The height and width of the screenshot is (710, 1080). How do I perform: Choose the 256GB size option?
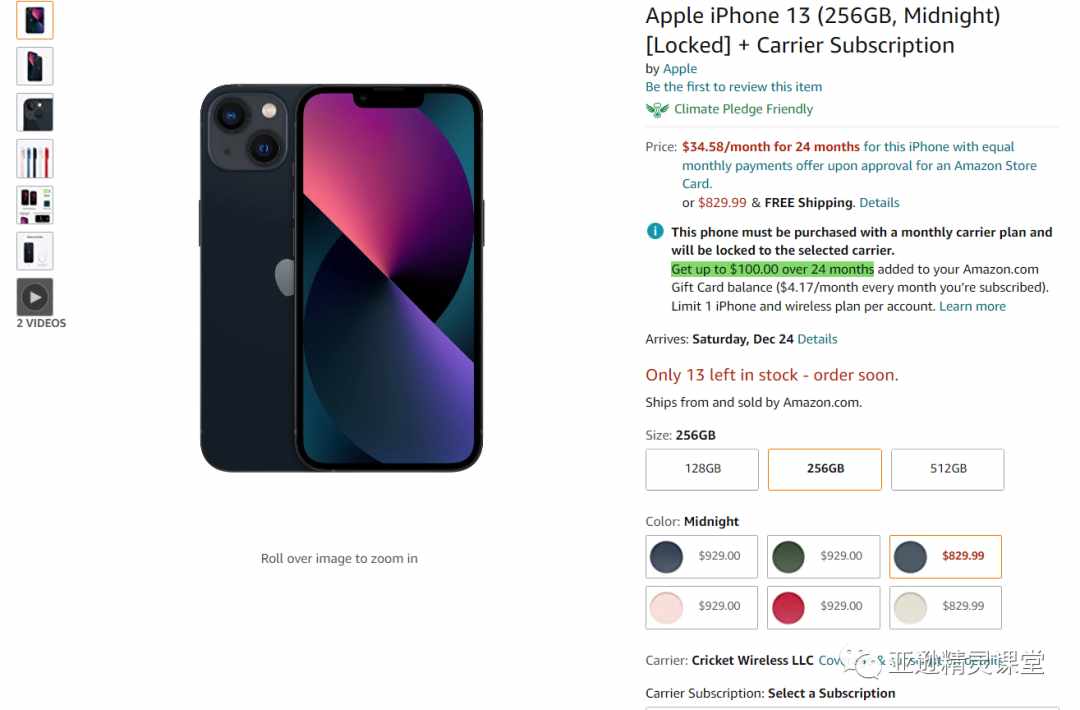point(824,469)
